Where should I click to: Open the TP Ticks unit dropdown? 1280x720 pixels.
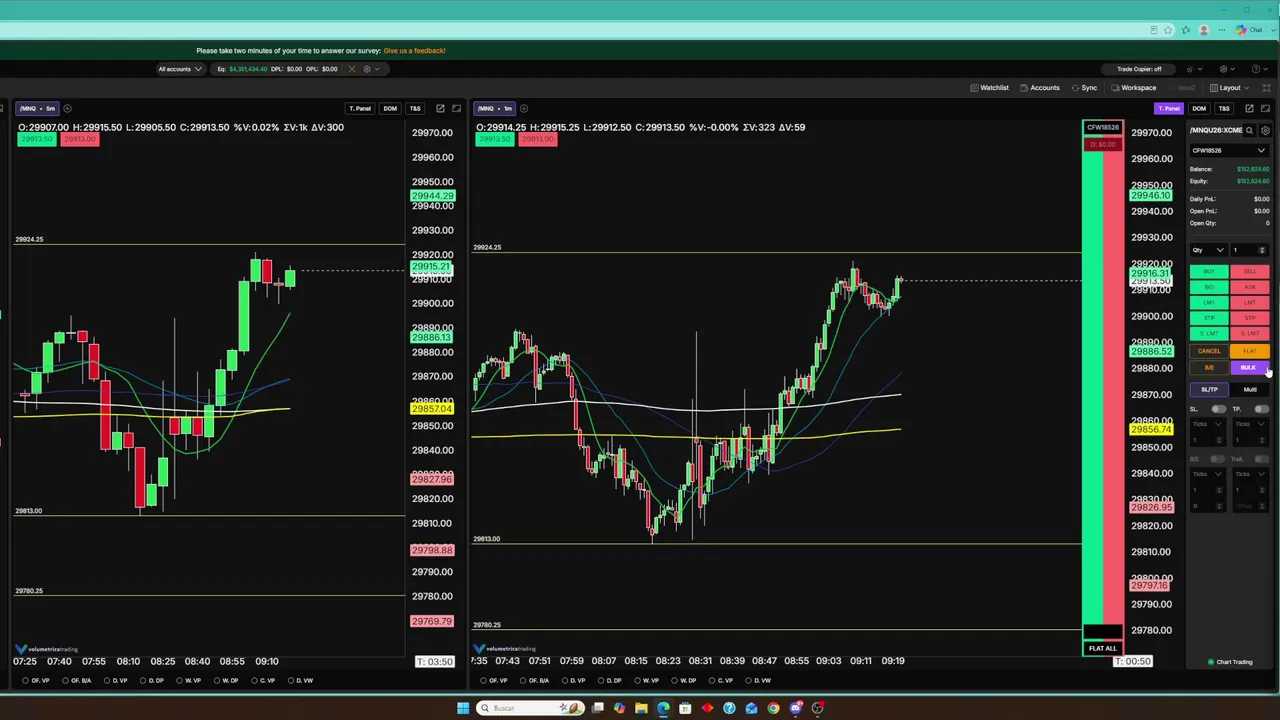[x=1251, y=424]
